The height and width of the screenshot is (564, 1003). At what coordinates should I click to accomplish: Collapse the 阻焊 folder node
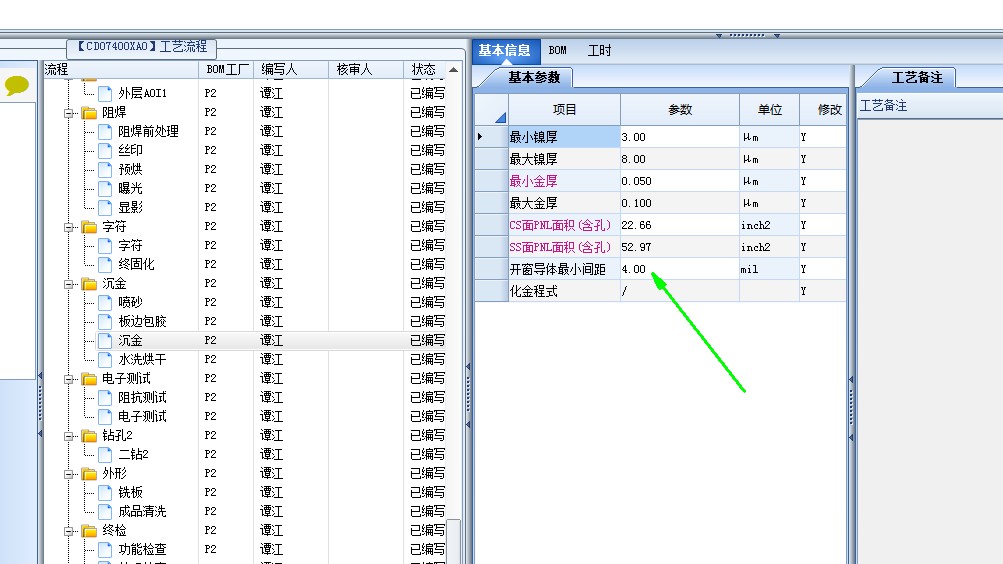pyautogui.click(x=68, y=113)
